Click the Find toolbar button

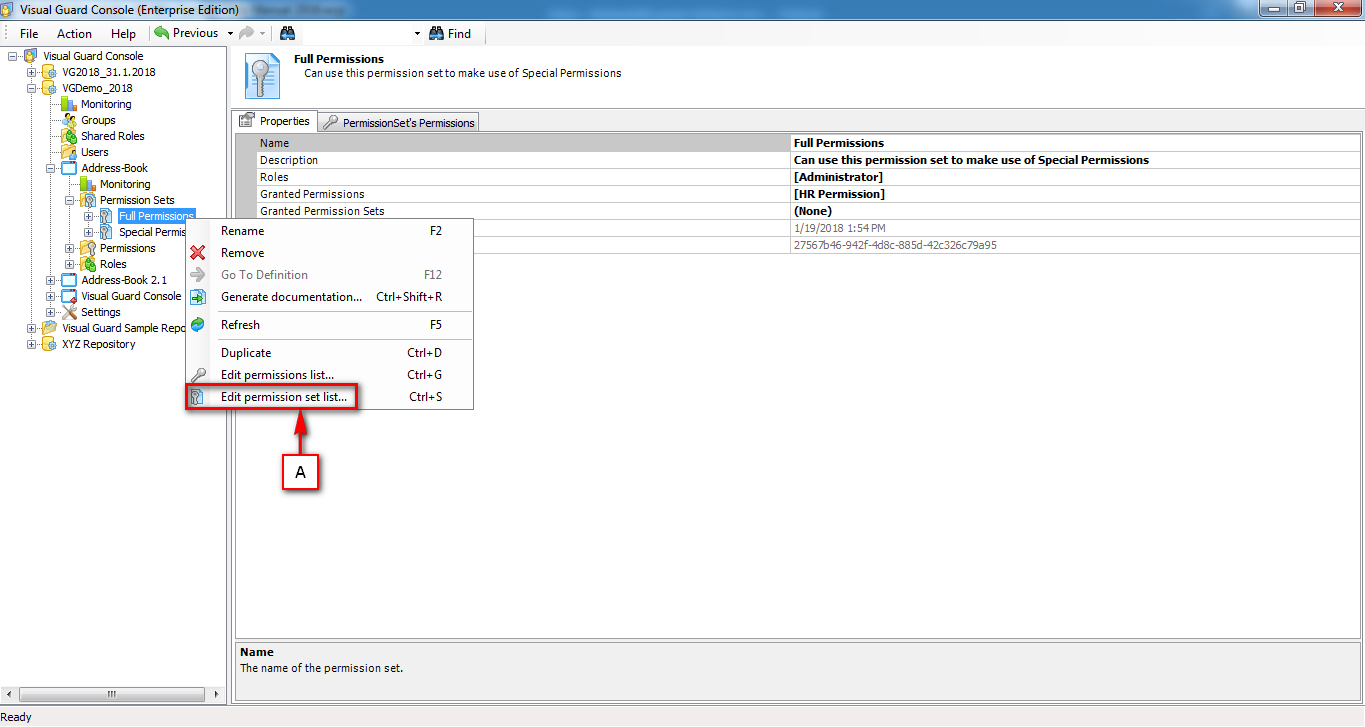[x=450, y=33]
